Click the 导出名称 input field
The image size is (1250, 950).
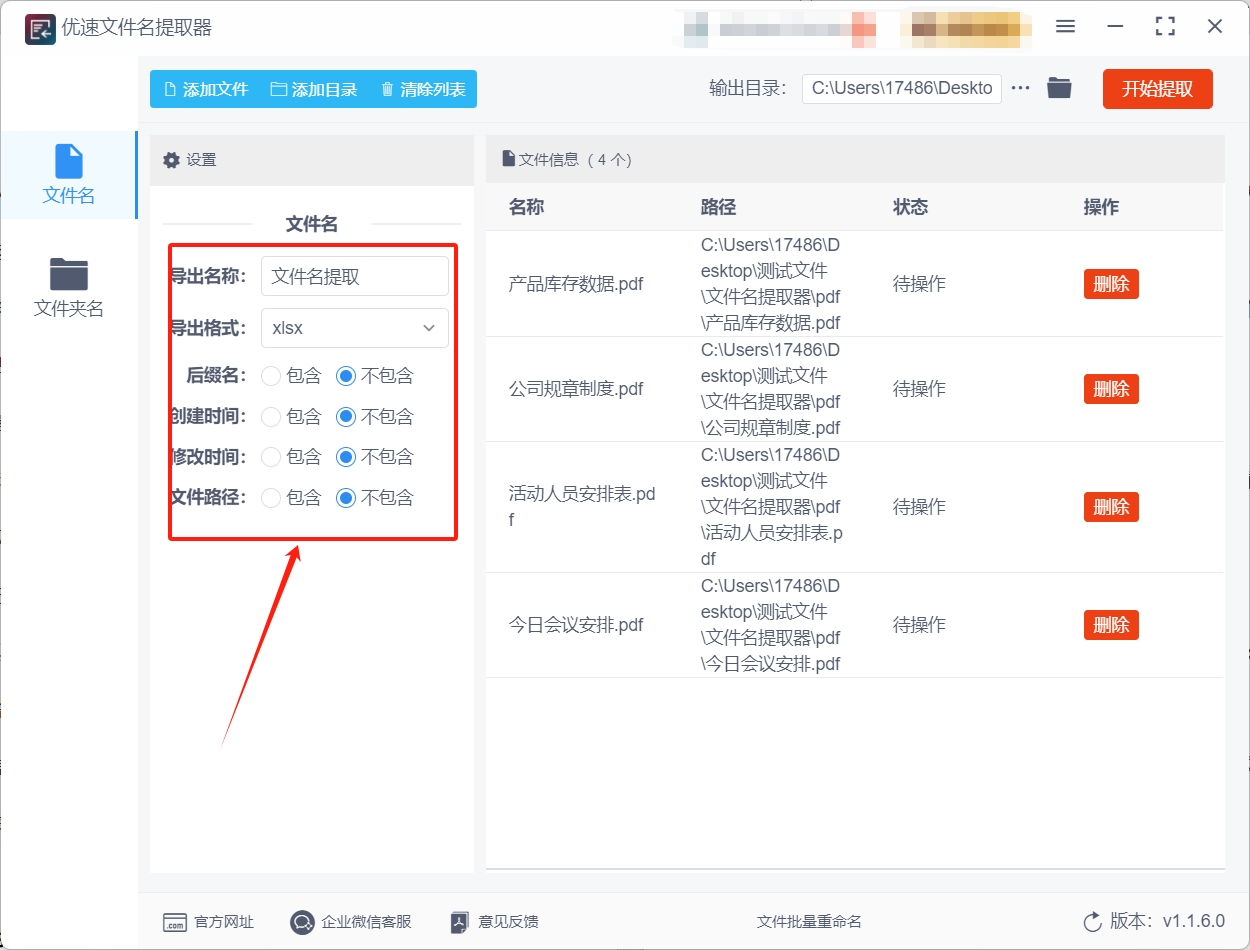[354, 276]
